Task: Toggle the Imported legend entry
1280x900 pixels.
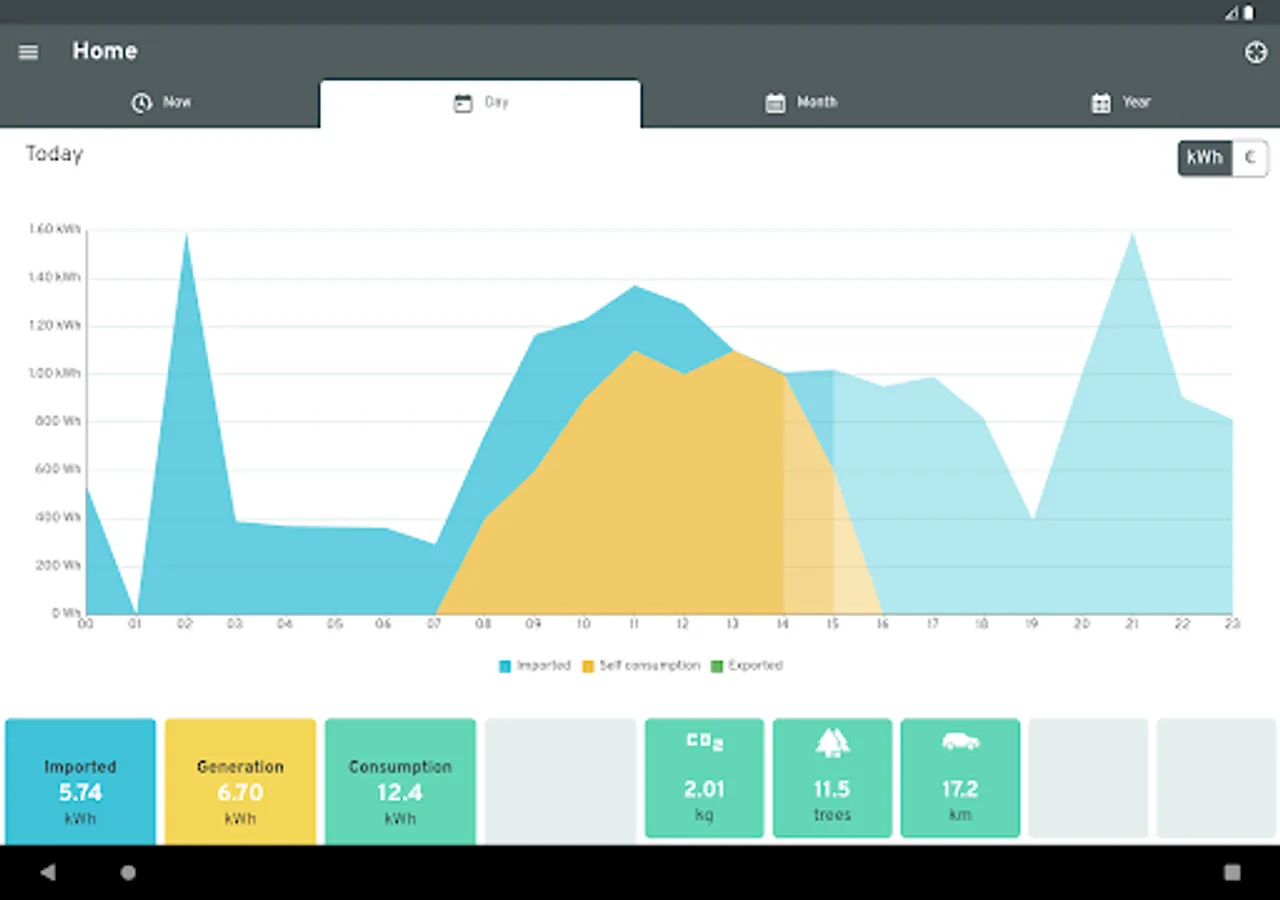Action: coord(535,666)
